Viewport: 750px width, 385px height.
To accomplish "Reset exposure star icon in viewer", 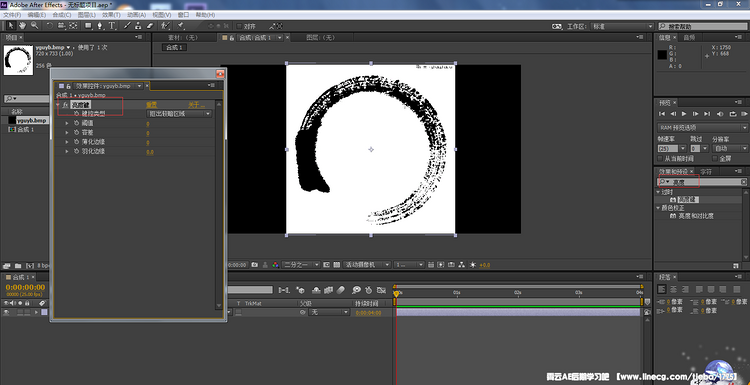I will pos(473,264).
